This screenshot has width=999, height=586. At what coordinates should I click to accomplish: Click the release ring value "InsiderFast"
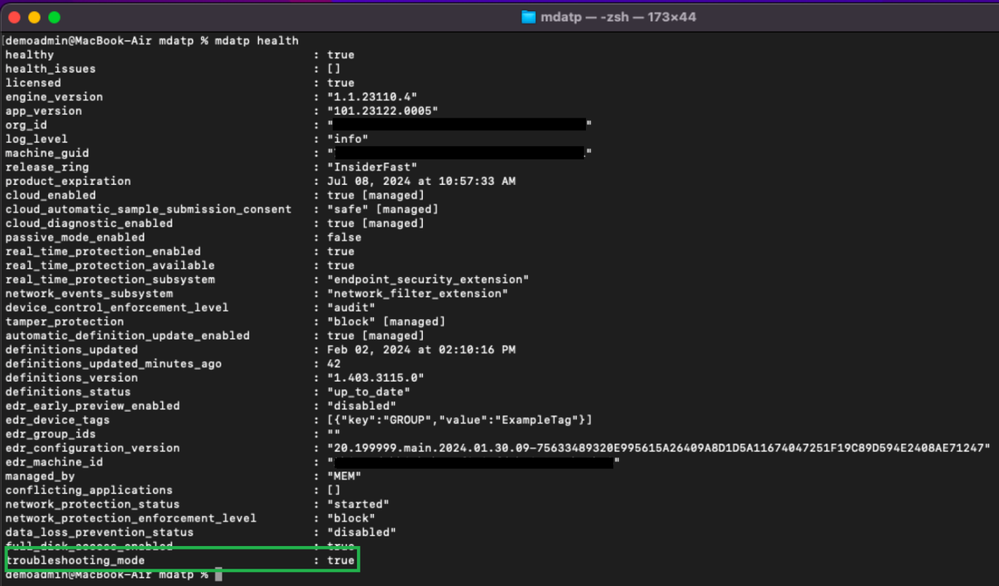[372, 167]
